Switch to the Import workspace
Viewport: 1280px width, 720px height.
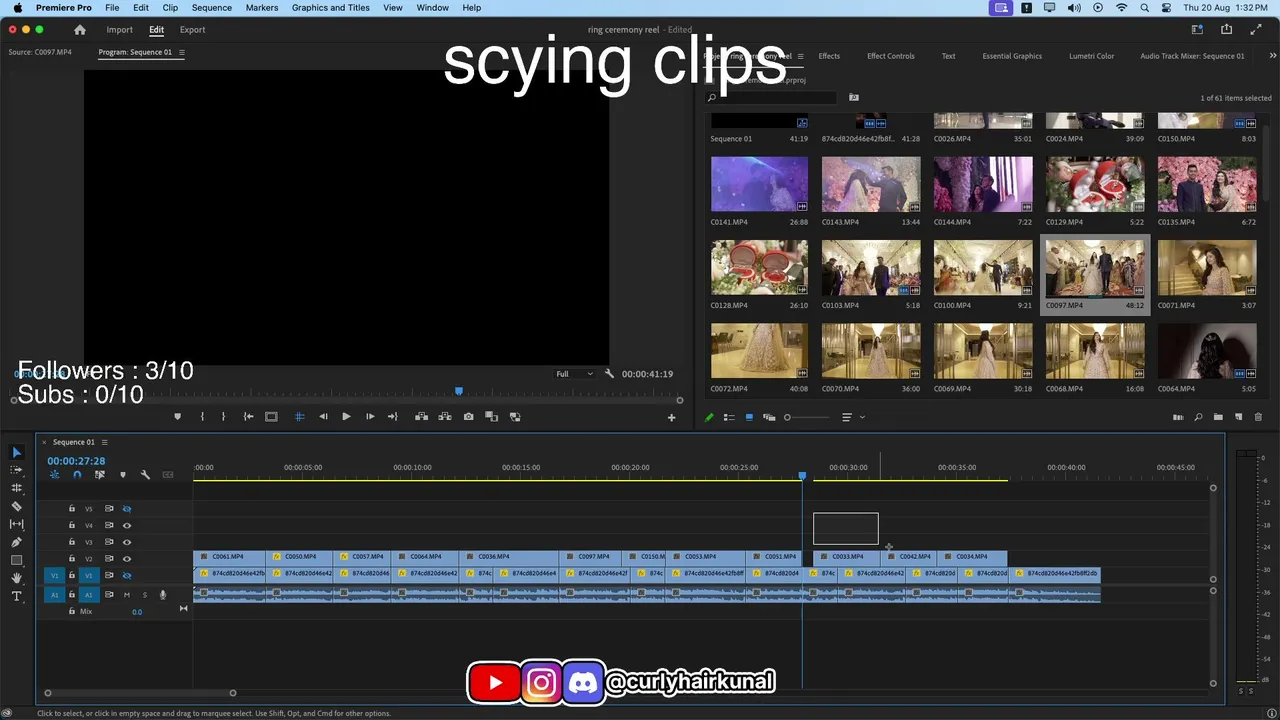click(119, 30)
